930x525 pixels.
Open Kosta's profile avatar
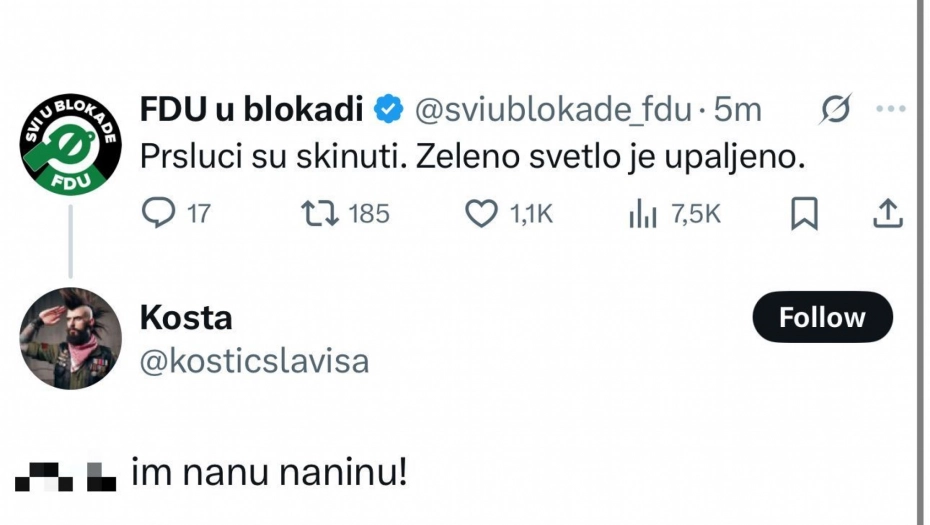point(70,339)
